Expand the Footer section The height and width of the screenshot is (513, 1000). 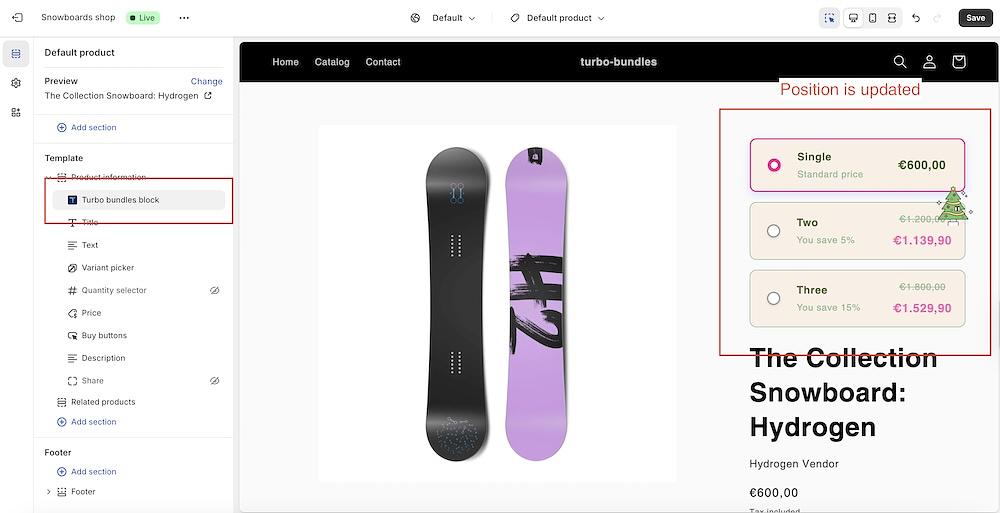49,492
